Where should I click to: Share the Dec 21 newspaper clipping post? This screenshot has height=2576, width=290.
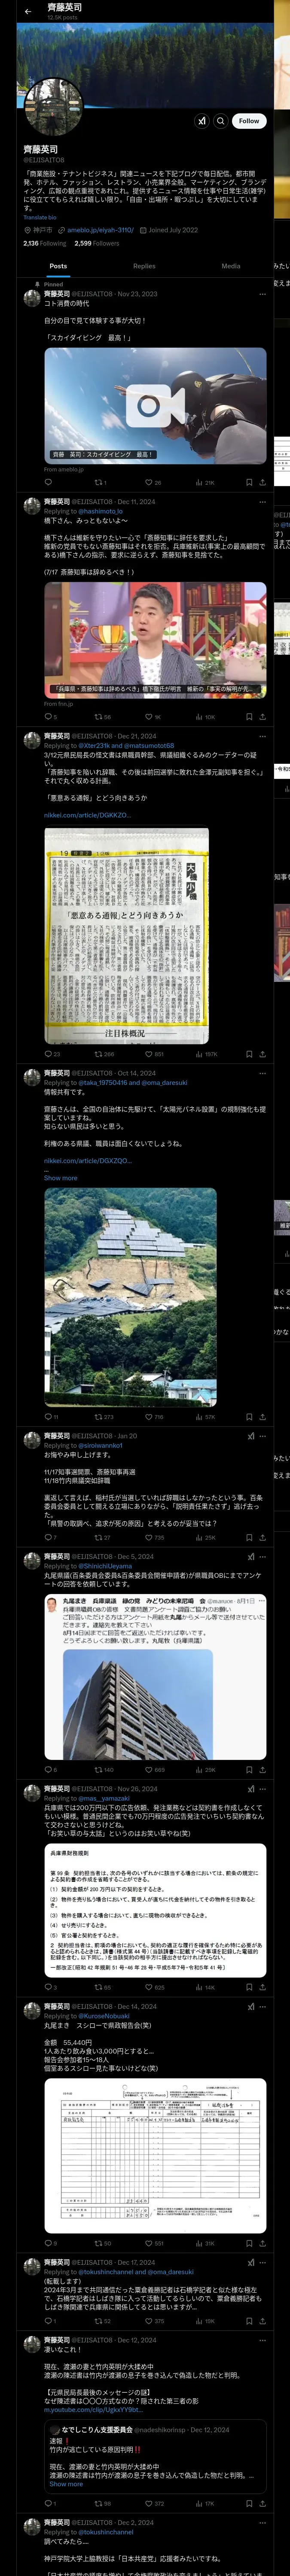(263, 1053)
